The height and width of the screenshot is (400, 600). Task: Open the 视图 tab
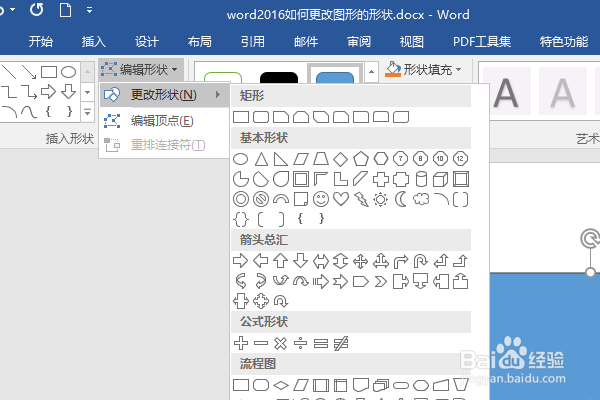(x=412, y=41)
